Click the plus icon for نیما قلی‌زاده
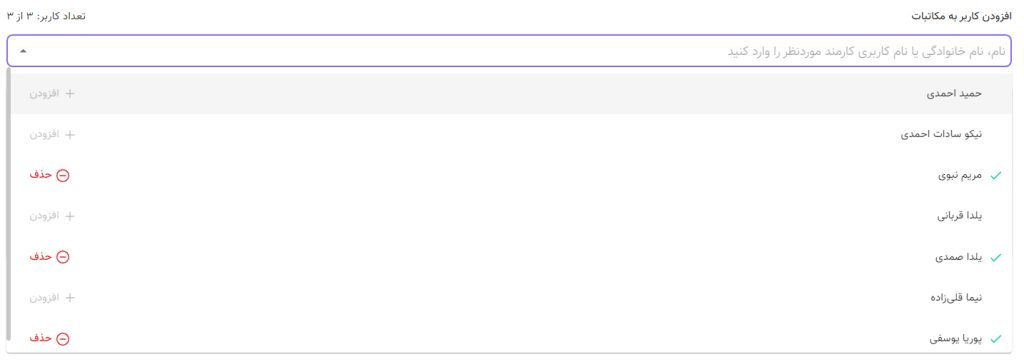 click(x=70, y=298)
